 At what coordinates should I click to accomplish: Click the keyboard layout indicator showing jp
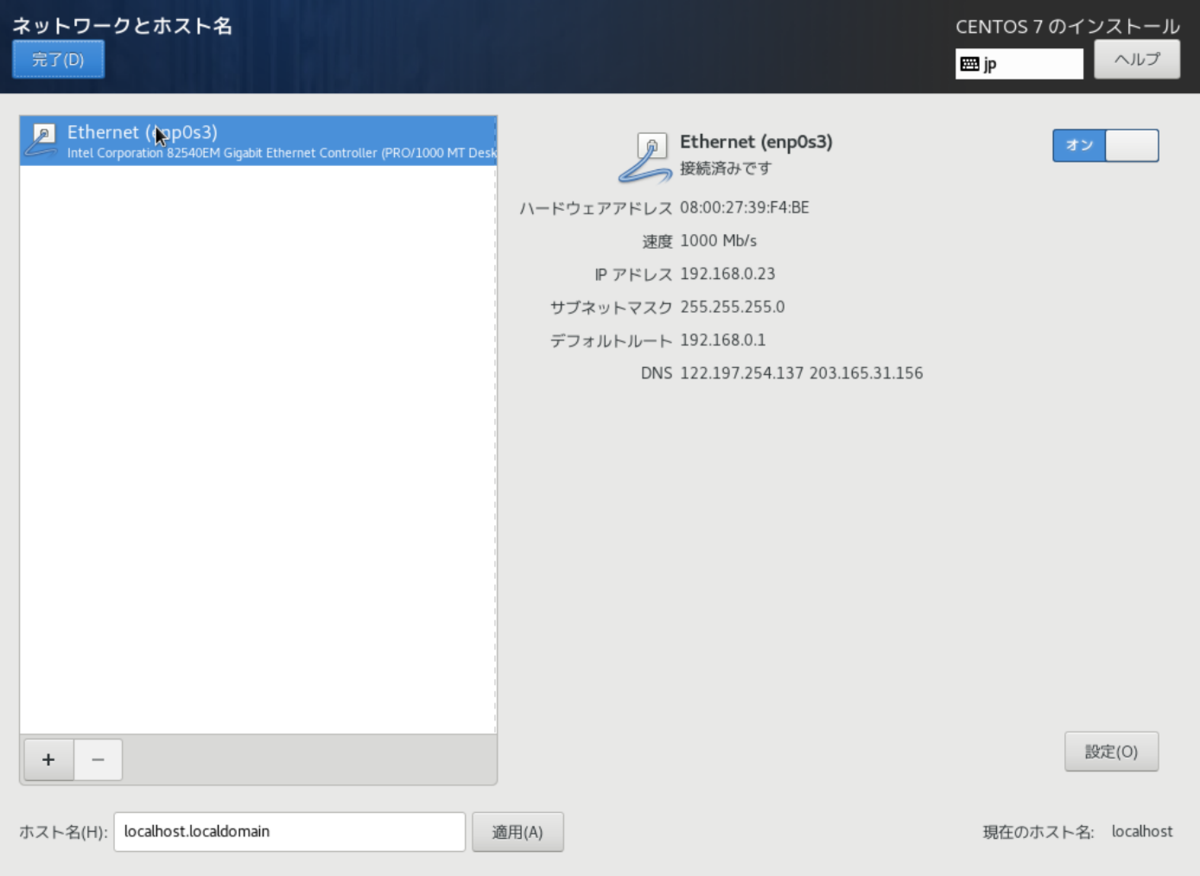(1019, 64)
